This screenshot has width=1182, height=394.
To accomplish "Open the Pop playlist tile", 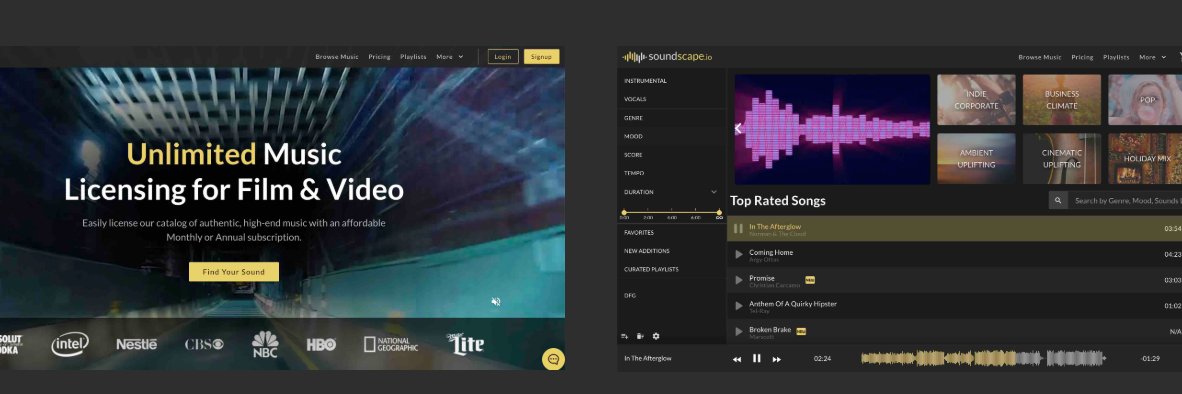I will coord(1145,99).
